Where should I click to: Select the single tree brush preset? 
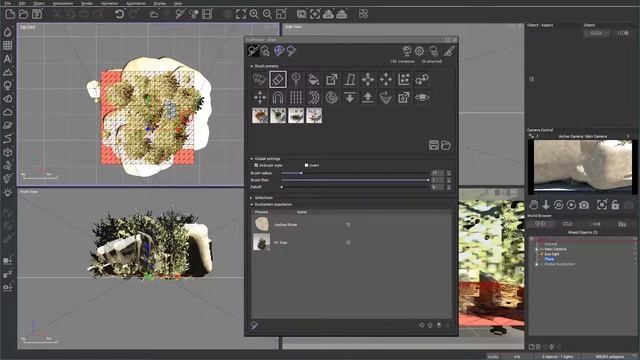click(296, 79)
